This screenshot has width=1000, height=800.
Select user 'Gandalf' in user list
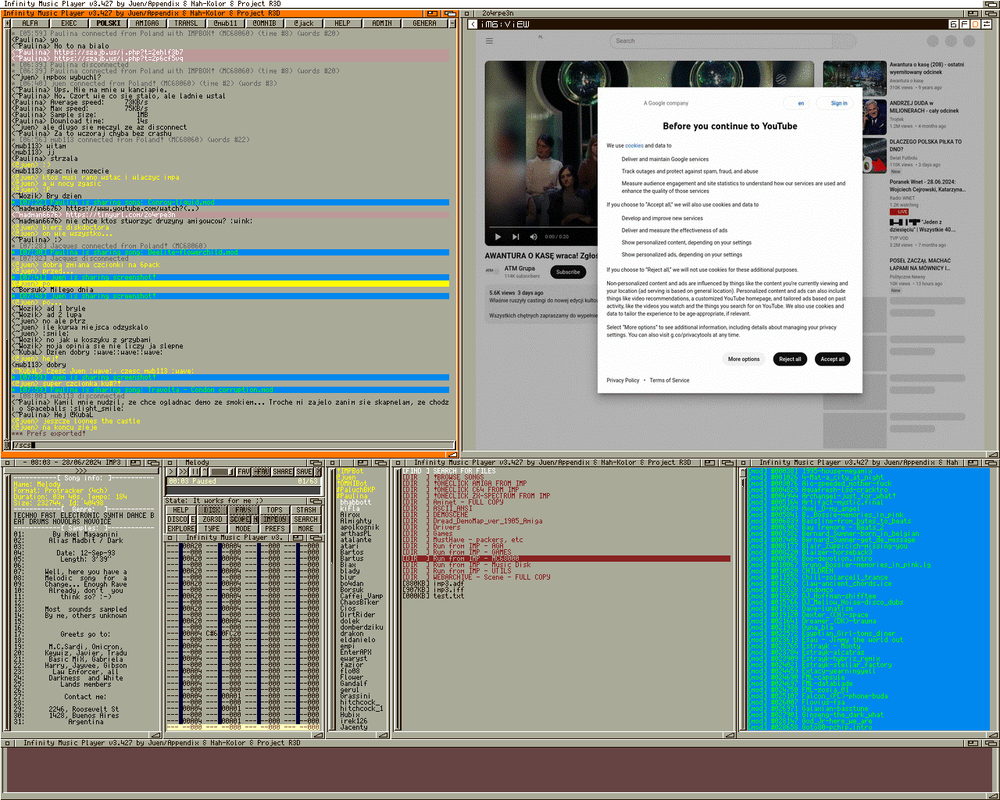click(353, 683)
